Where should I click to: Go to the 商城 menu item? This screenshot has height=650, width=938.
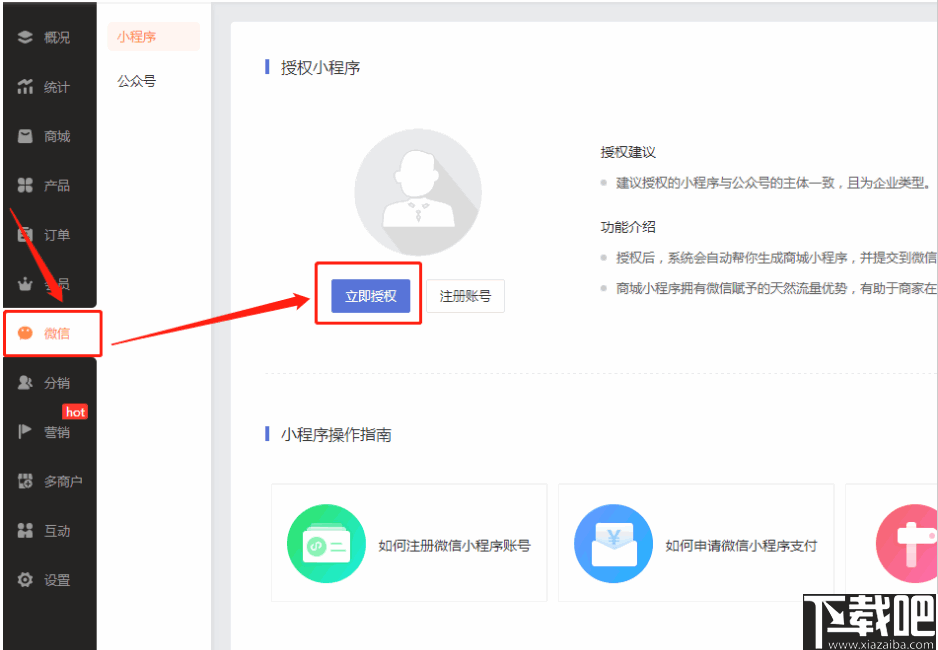tap(57, 136)
